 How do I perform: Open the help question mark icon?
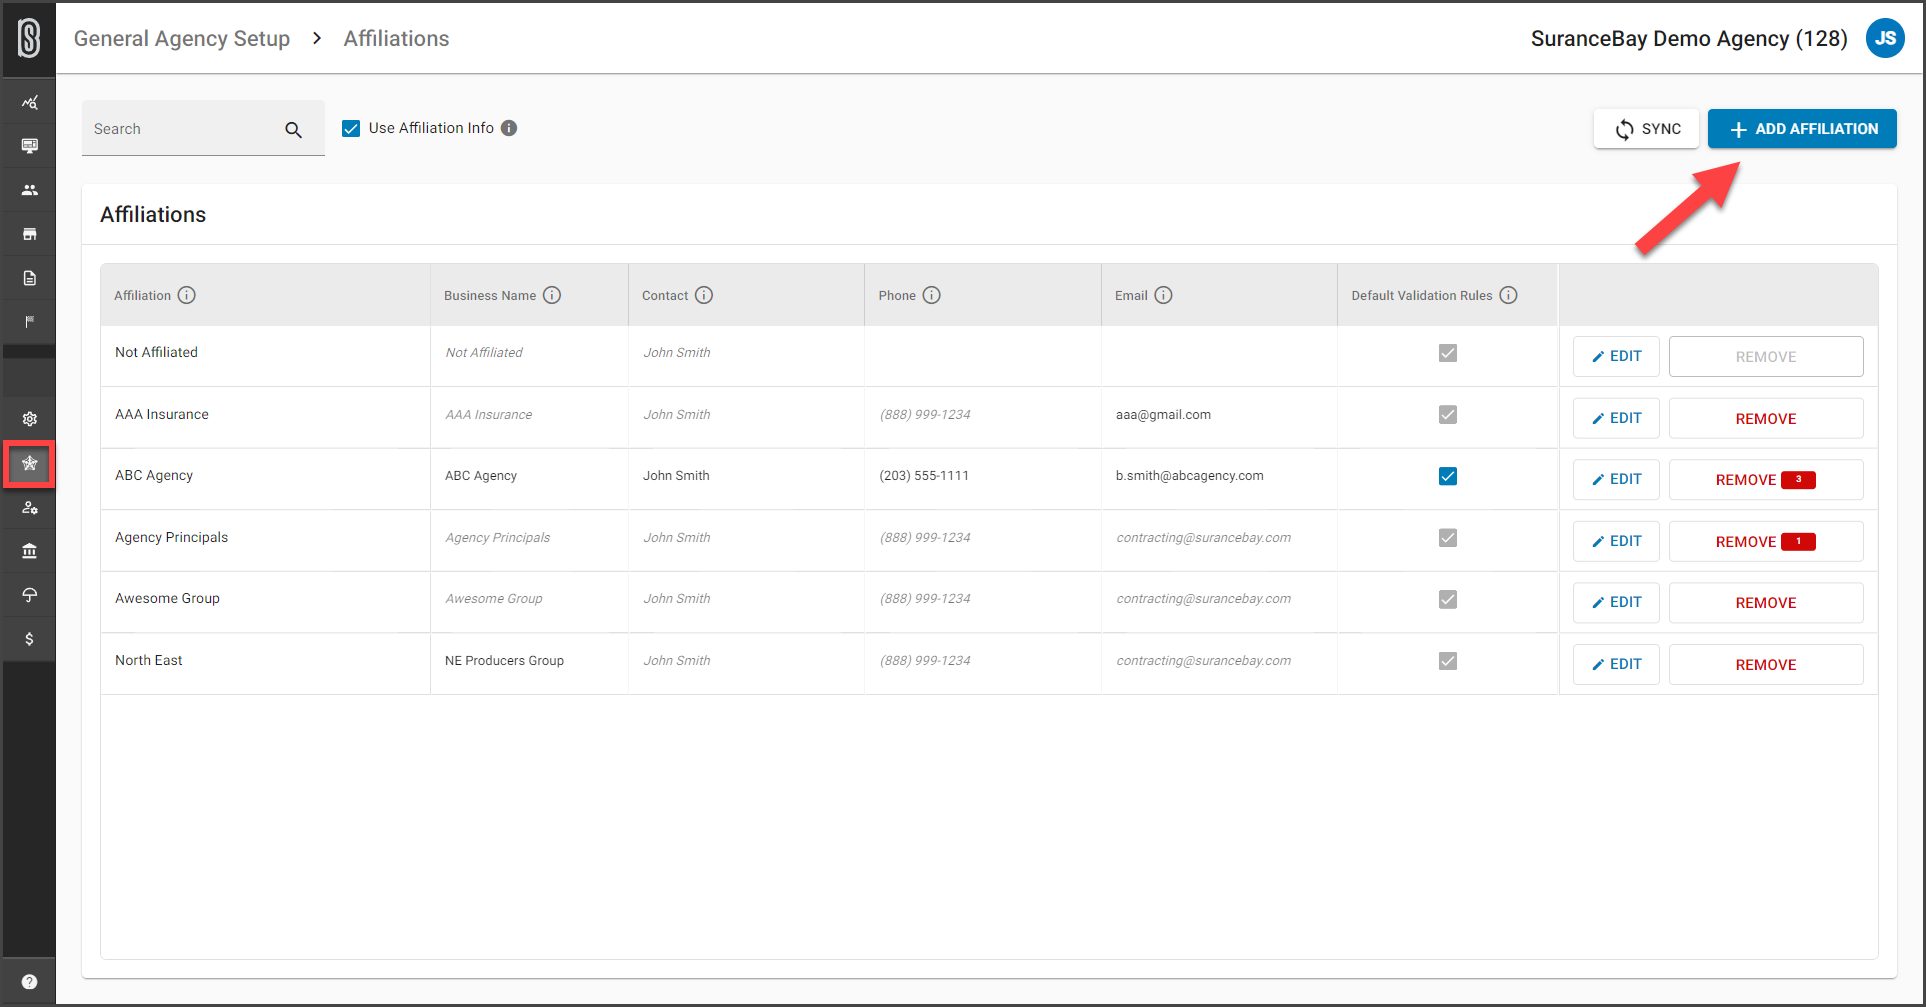(29, 982)
